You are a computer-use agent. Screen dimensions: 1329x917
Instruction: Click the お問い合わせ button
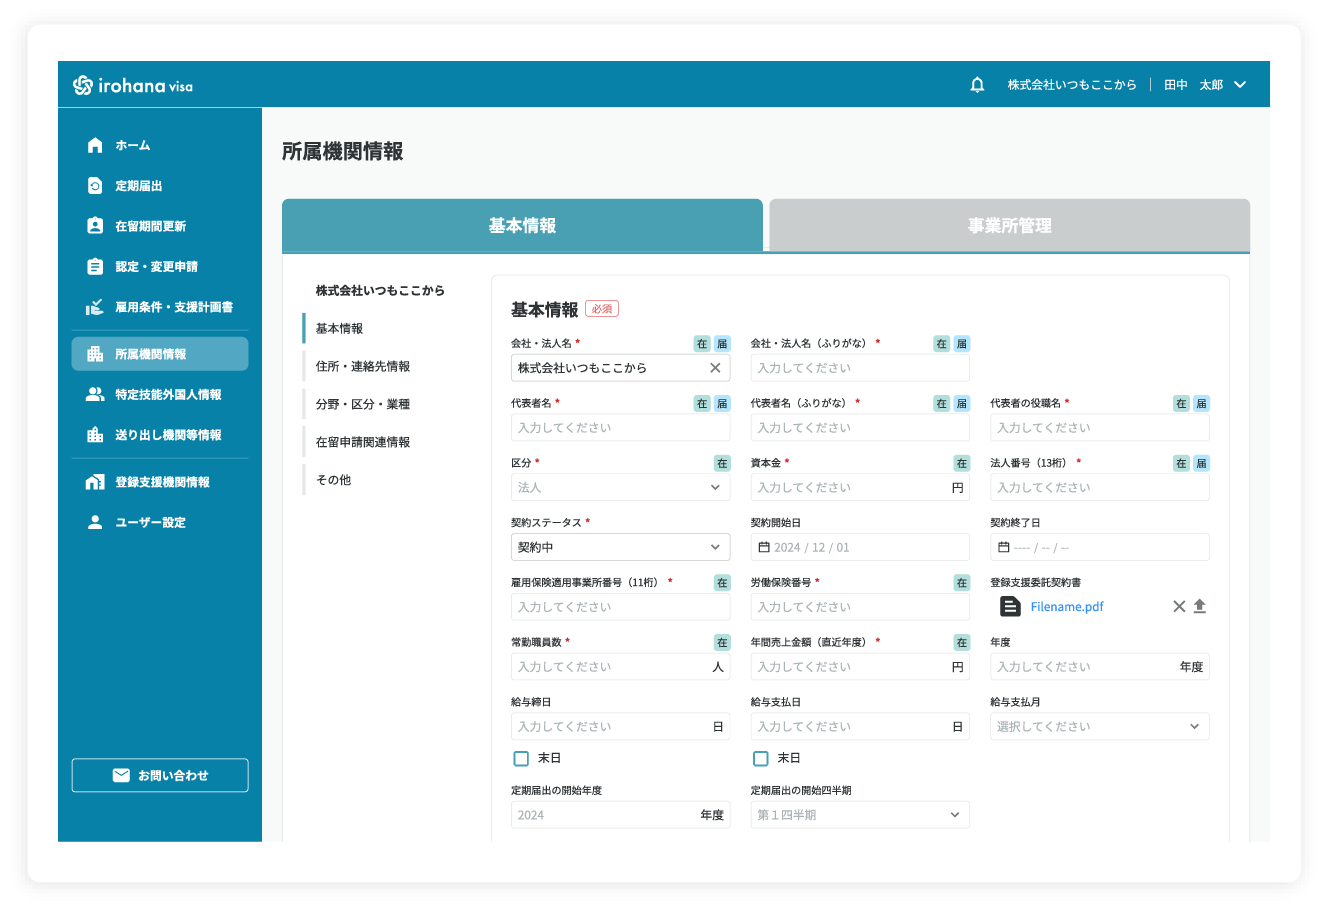pos(160,776)
